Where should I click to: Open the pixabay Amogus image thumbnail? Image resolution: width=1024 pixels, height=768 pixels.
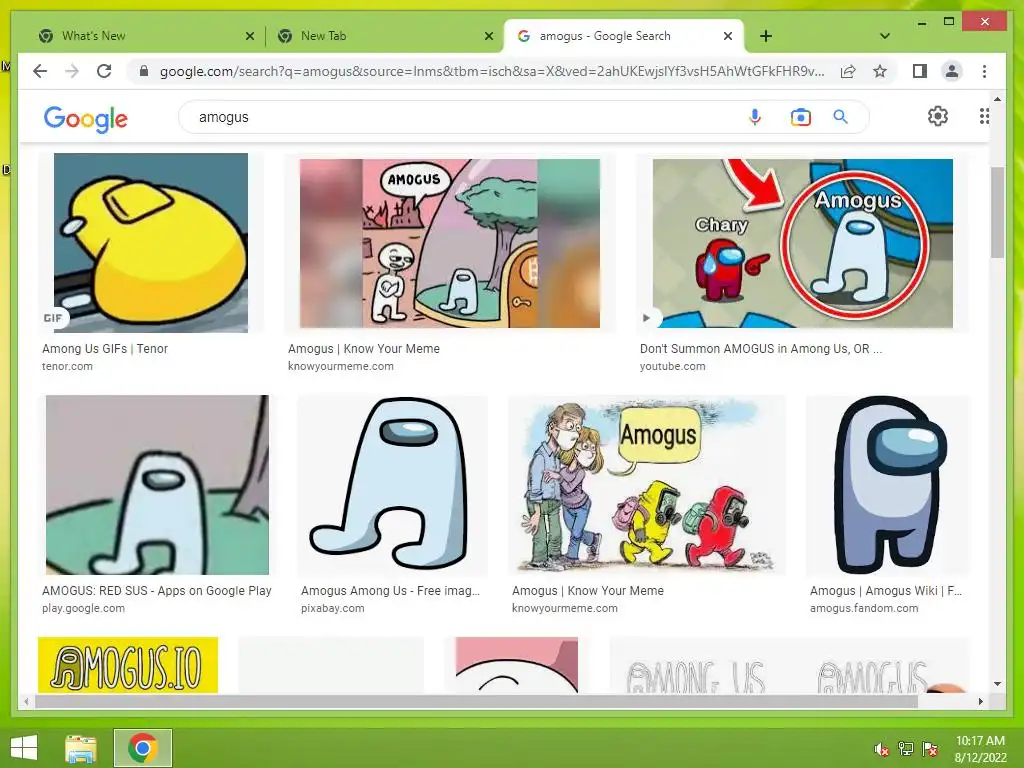pos(392,485)
